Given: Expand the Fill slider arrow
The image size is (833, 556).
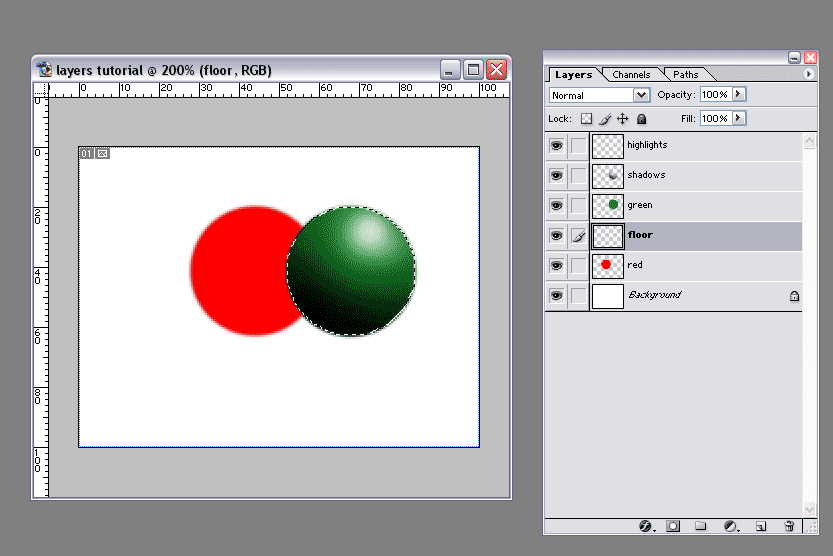Looking at the screenshot, I should [739, 118].
